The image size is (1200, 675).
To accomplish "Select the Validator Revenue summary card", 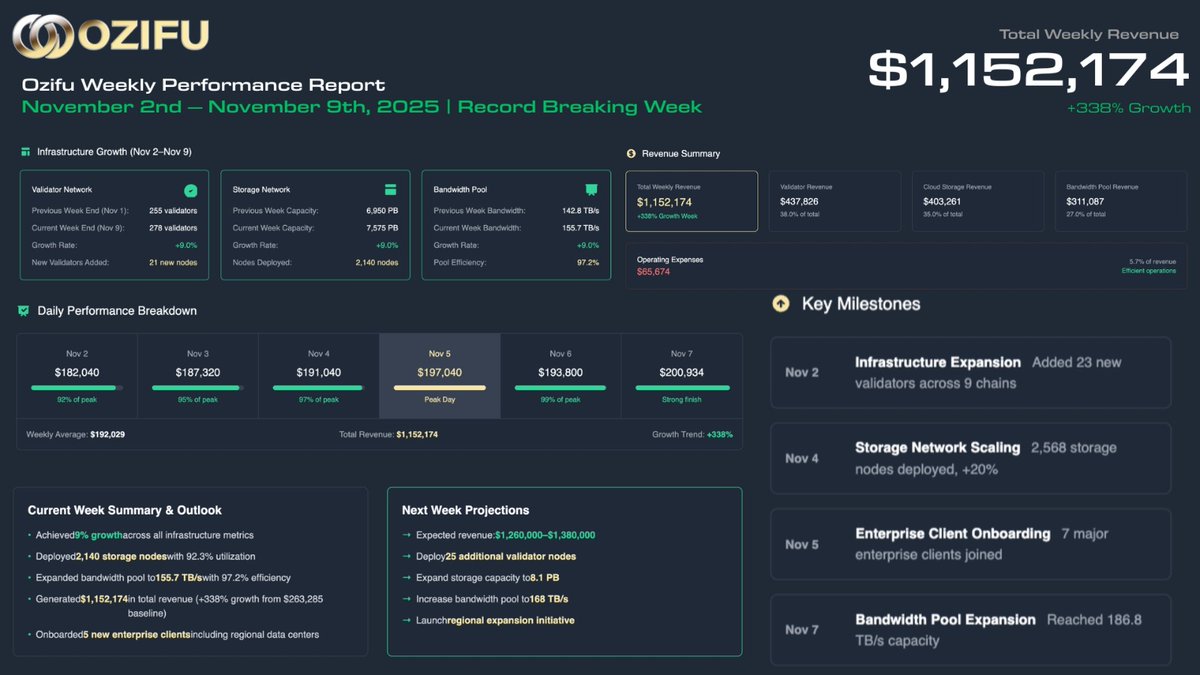I will tap(837, 200).
